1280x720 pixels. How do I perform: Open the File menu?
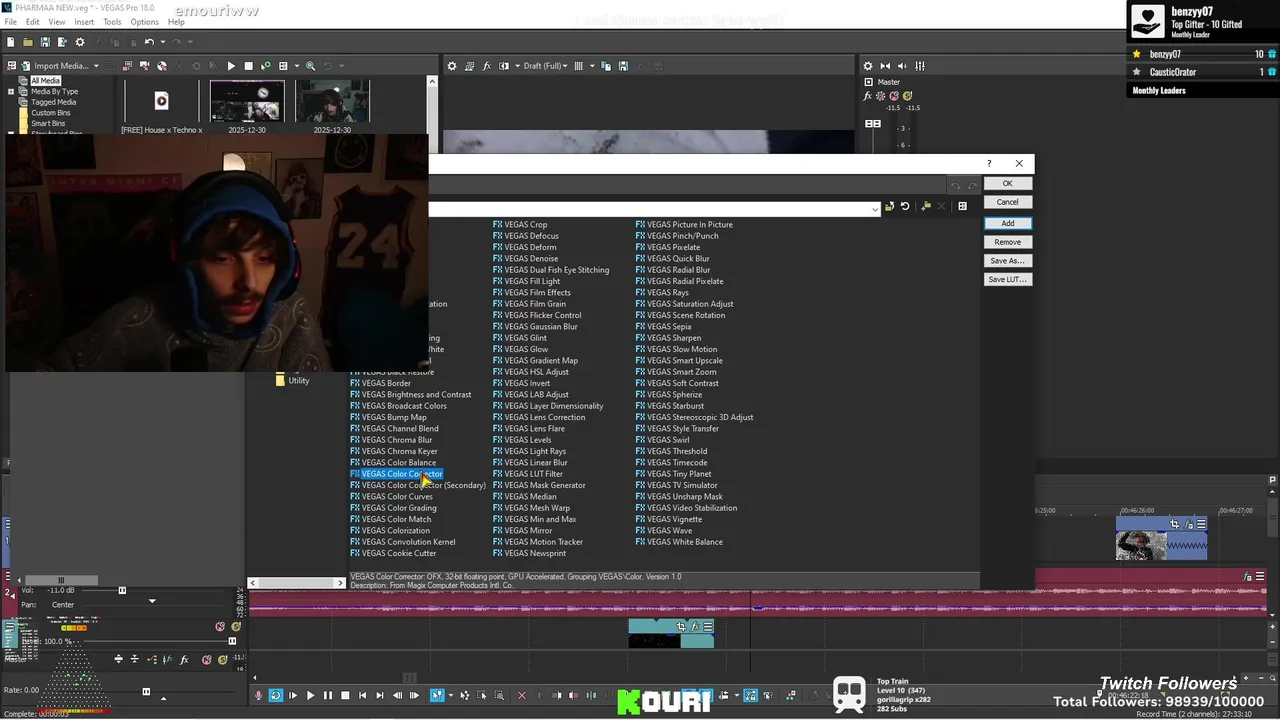pos(11,22)
